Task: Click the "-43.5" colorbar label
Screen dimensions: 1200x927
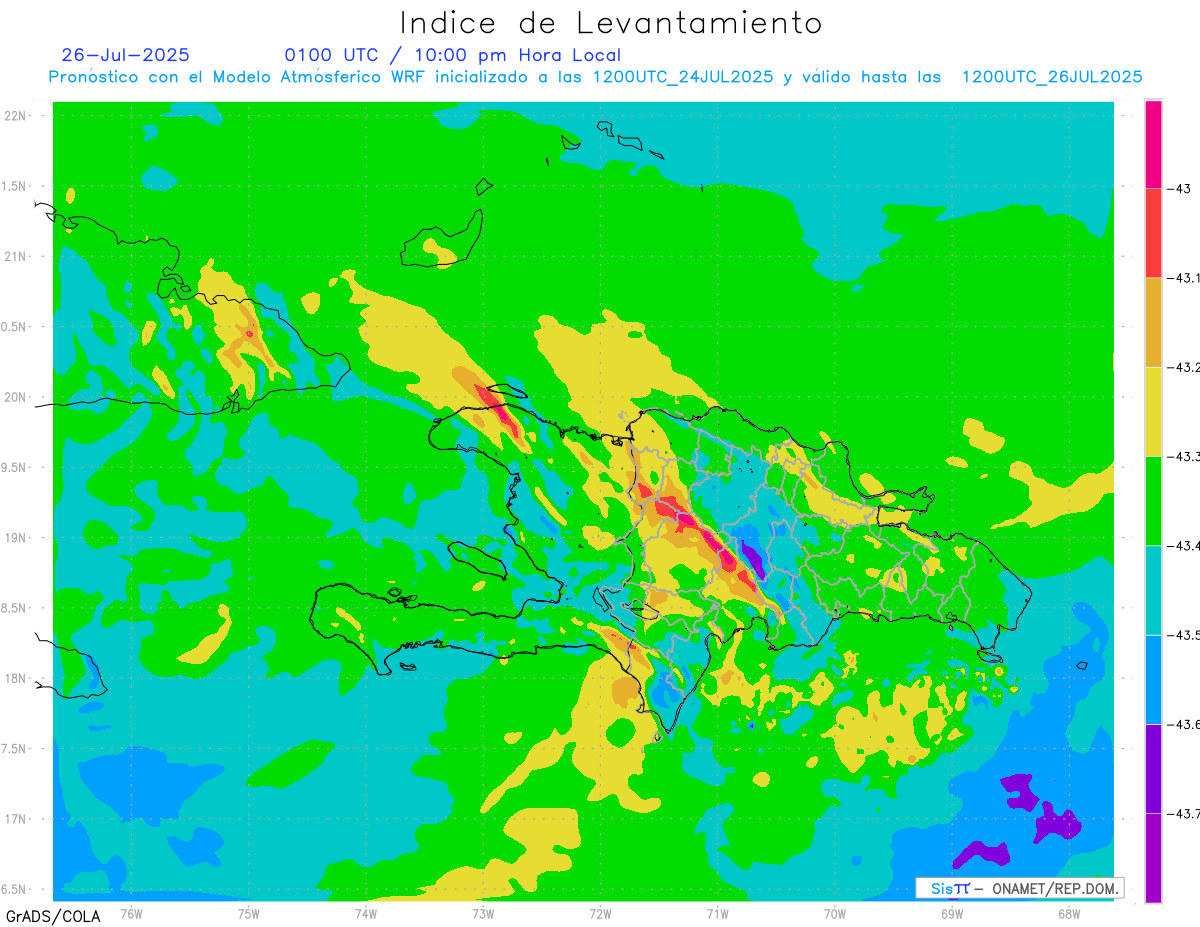Action: [1183, 635]
